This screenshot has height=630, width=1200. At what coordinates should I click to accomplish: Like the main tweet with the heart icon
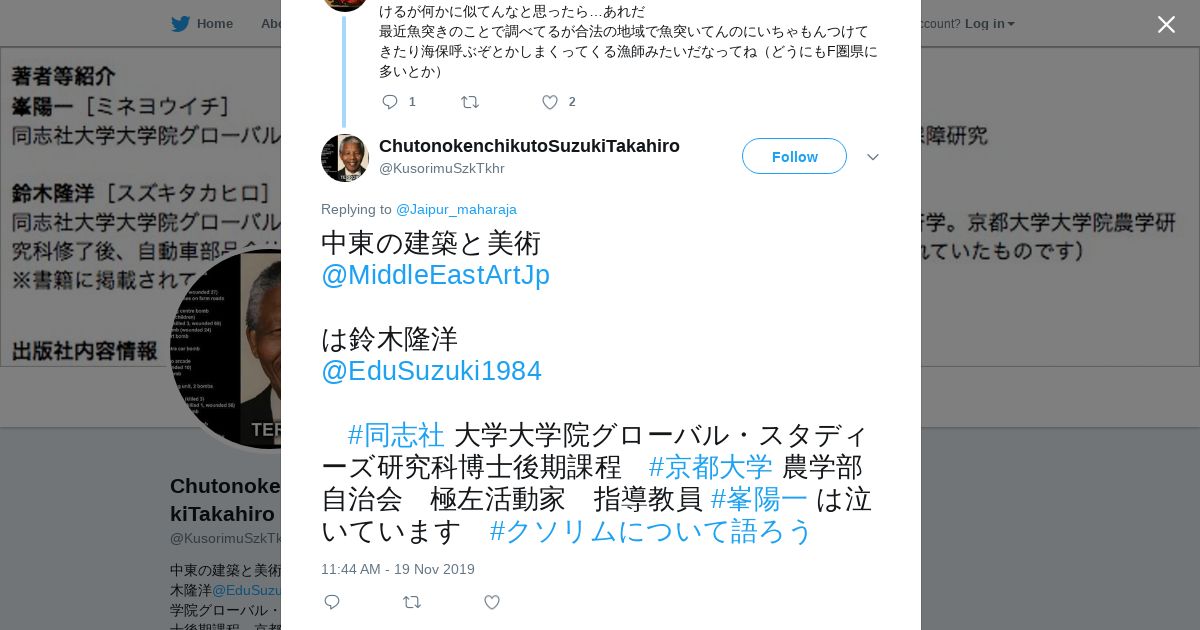pyautogui.click(x=492, y=602)
